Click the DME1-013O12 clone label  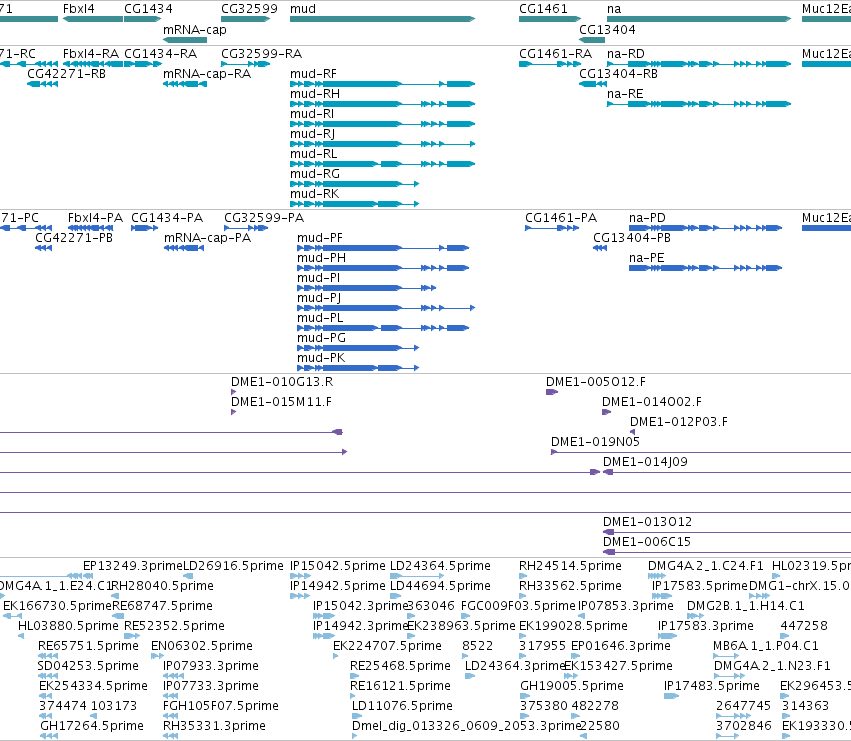coord(647,522)
